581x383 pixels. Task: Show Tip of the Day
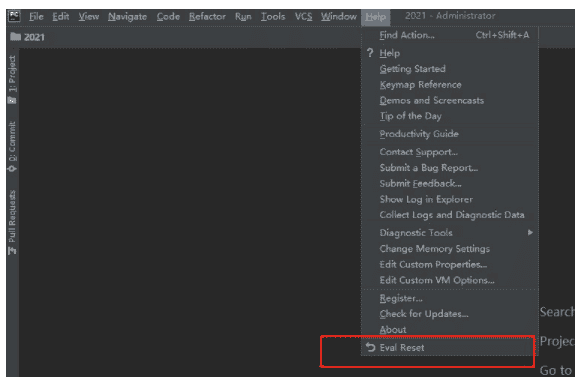coord(450,116)
